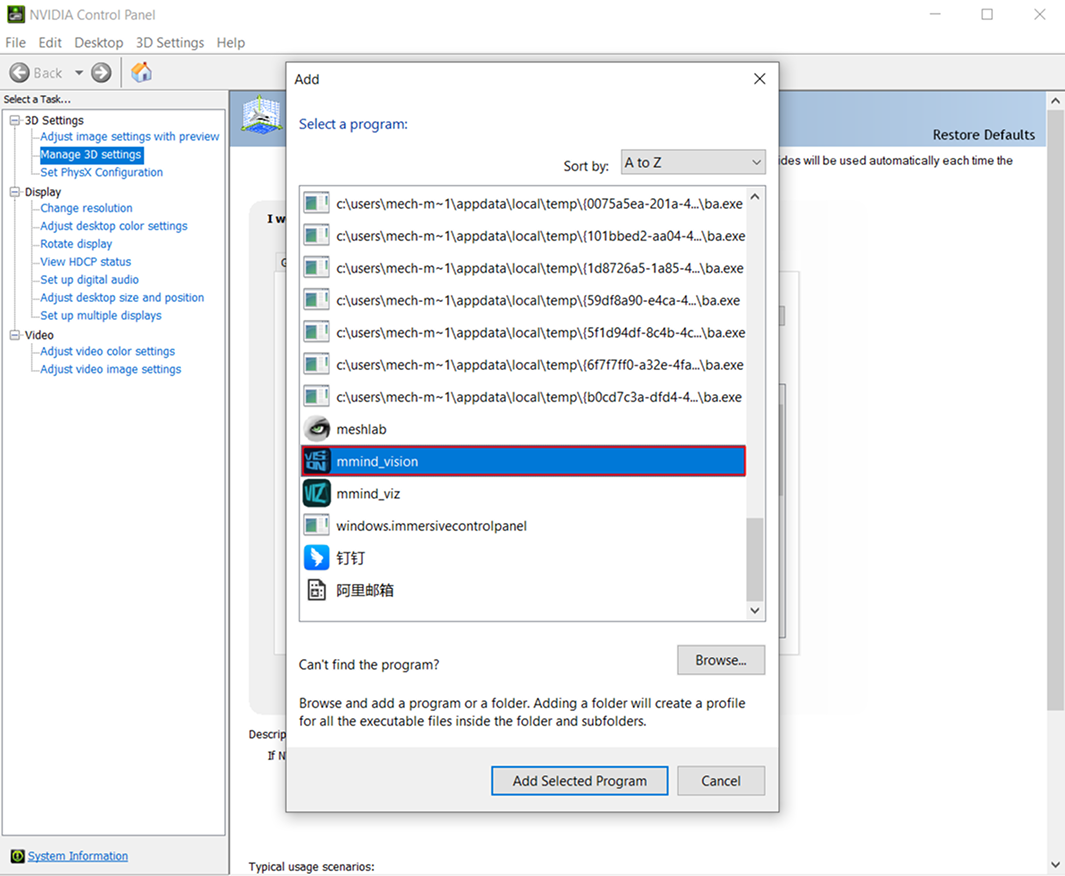Open the Sort by dropdown
Viewport: 1065px width, 876px height.
[692, 163]
